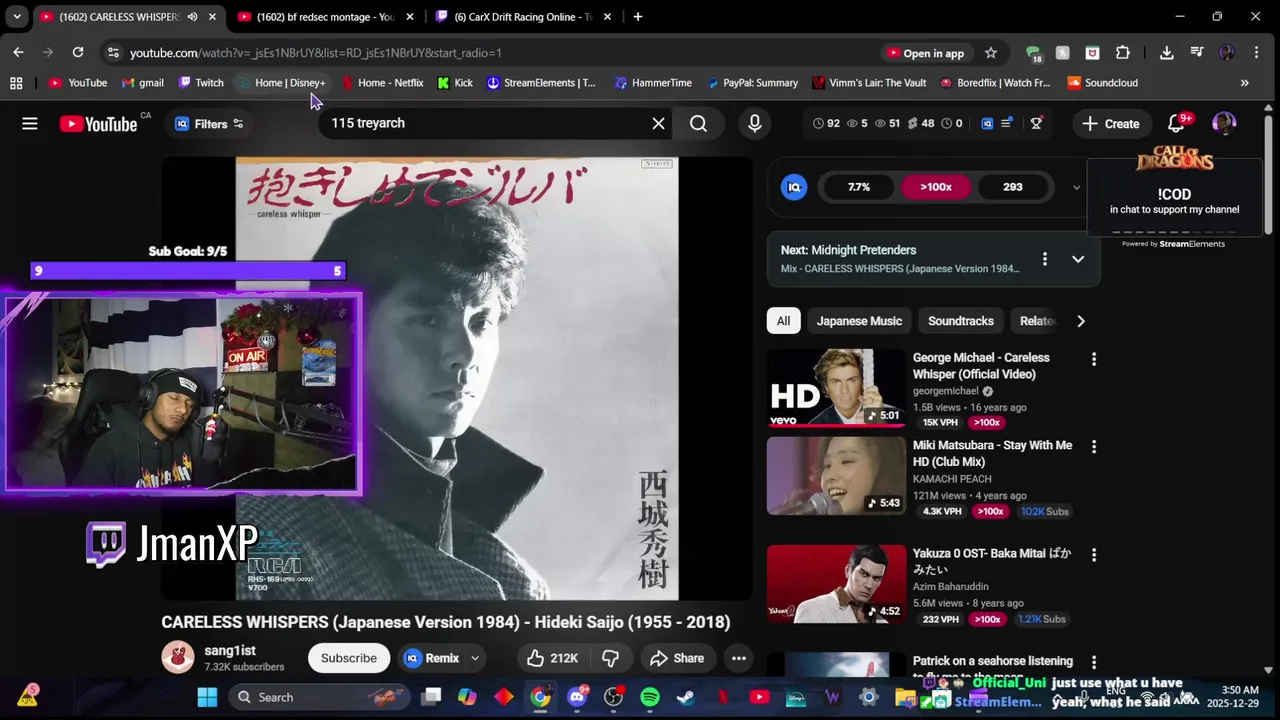Open queue three-dot menu for mix
Image resolution: width=1280 pixels, height=720 pixels.
1045,259
